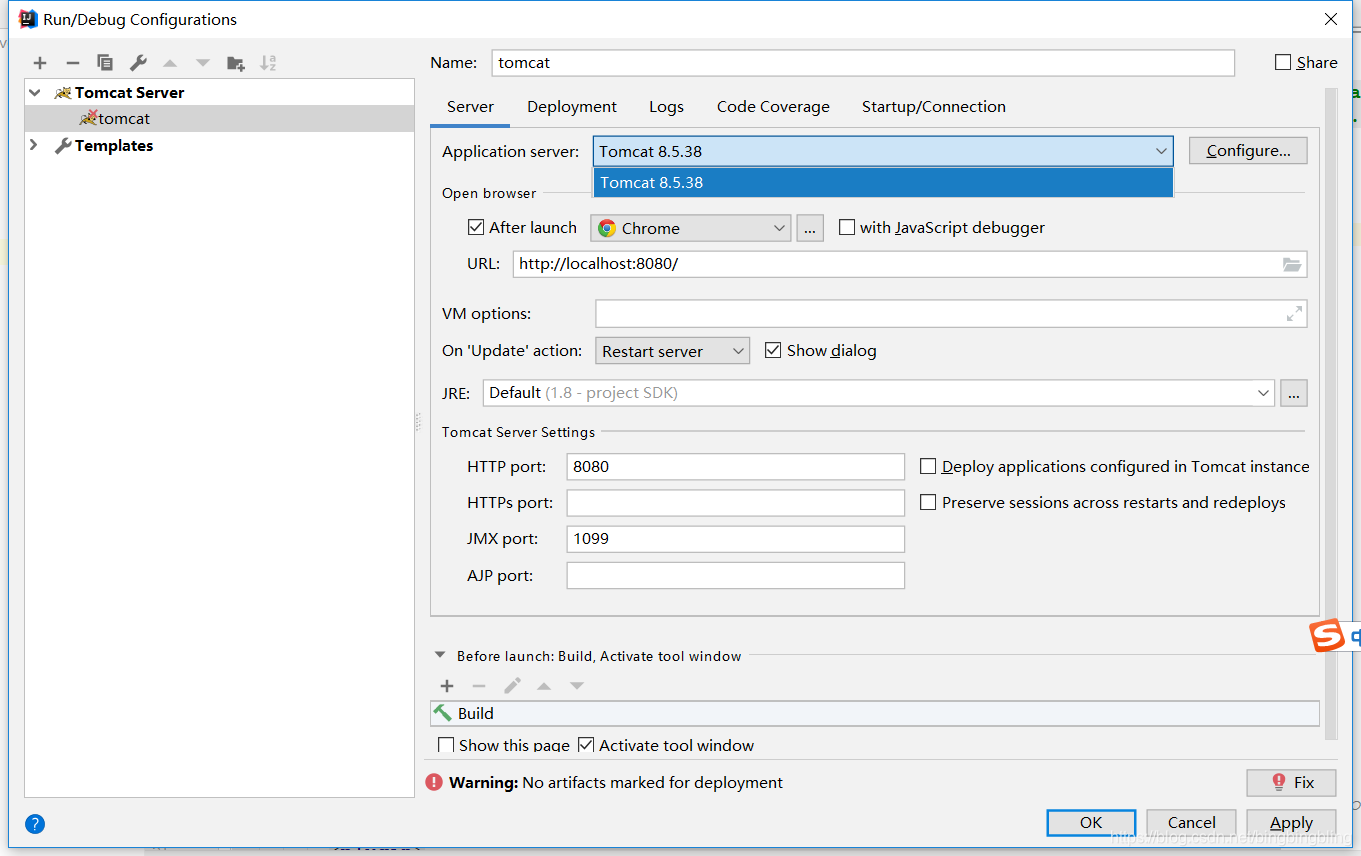The image size is (1361, 856).
Task: Open the browse folder icon in URL field
Action: (x=1292, y=265)
